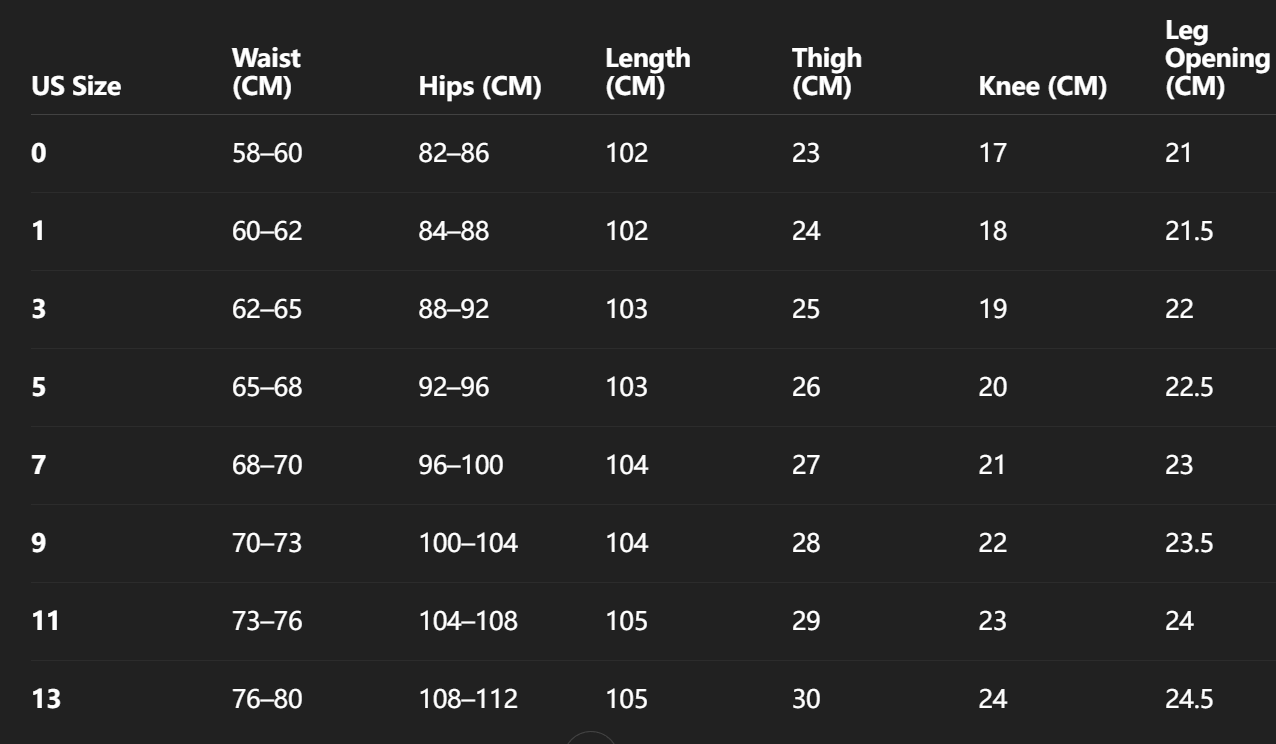Select the Knee (CM) header

[1042, 88]
